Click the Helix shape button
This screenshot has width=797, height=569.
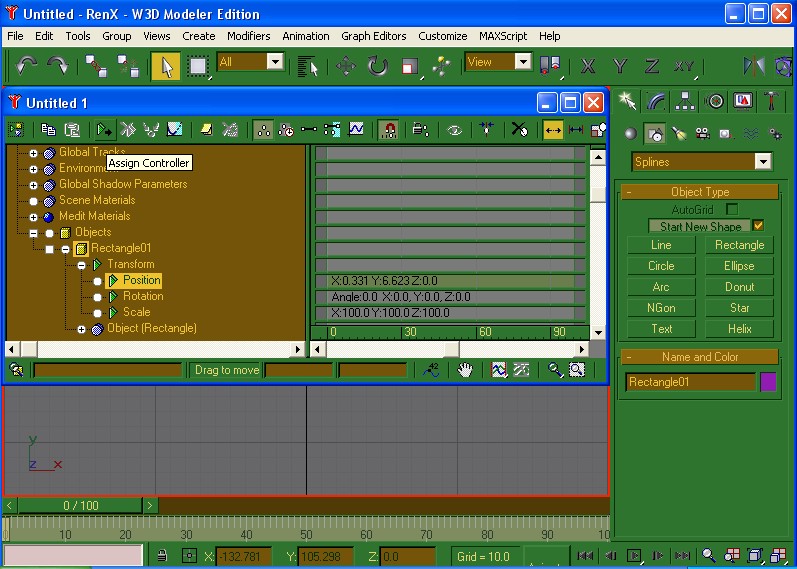click(x=739, y=329)
